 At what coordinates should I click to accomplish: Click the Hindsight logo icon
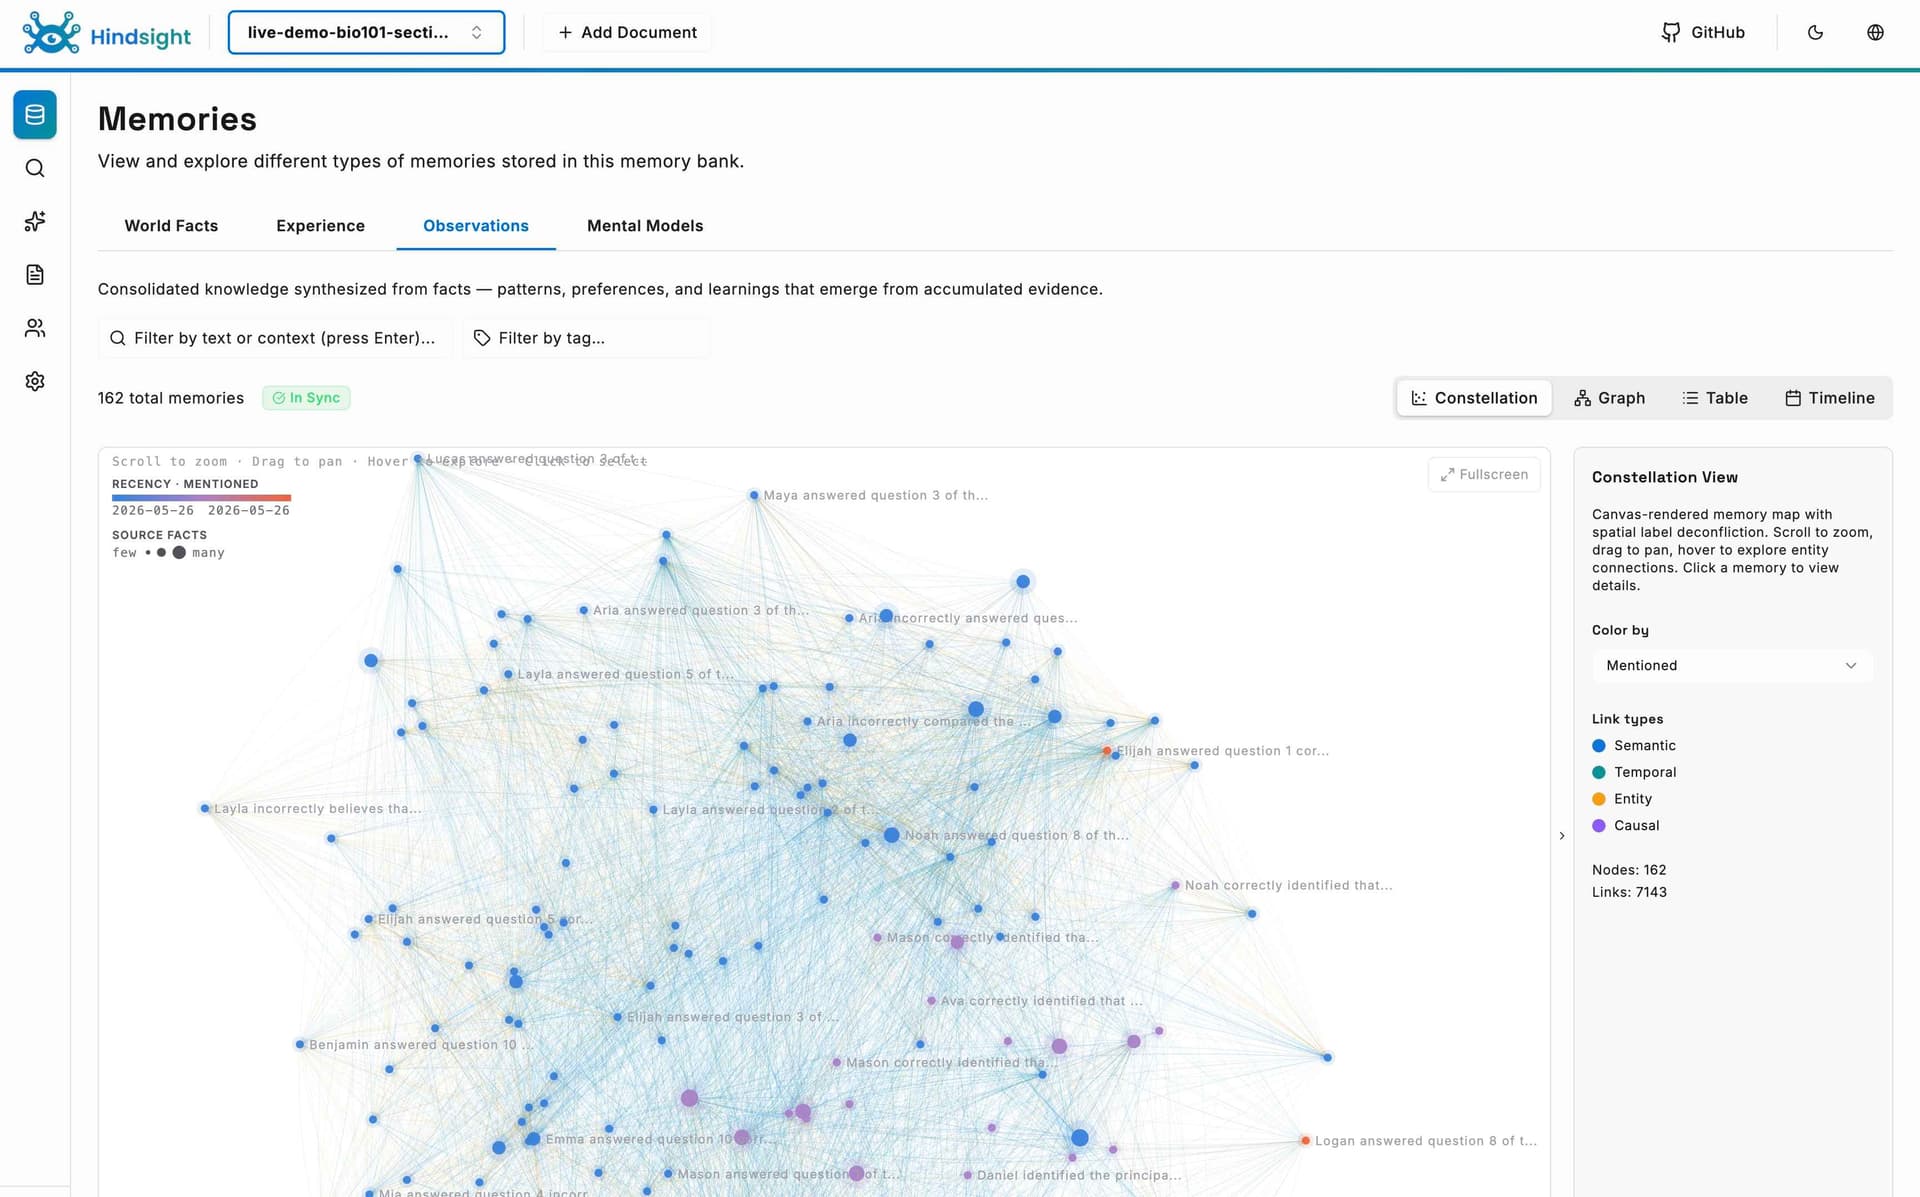[51, 32]
